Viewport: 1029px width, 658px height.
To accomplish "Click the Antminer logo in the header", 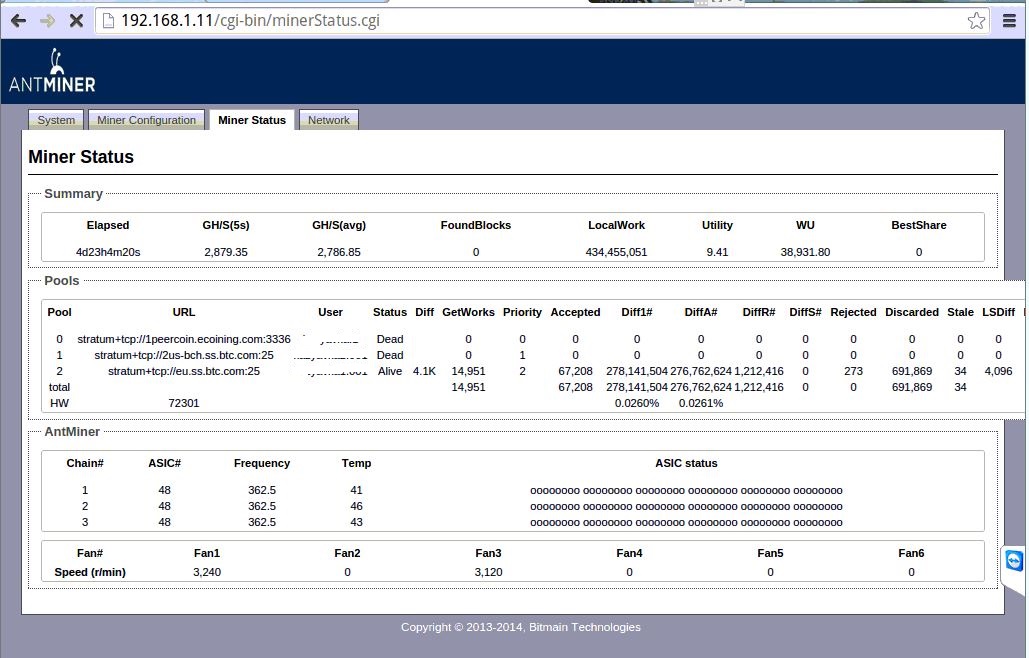I will click(x=52, y=71).
